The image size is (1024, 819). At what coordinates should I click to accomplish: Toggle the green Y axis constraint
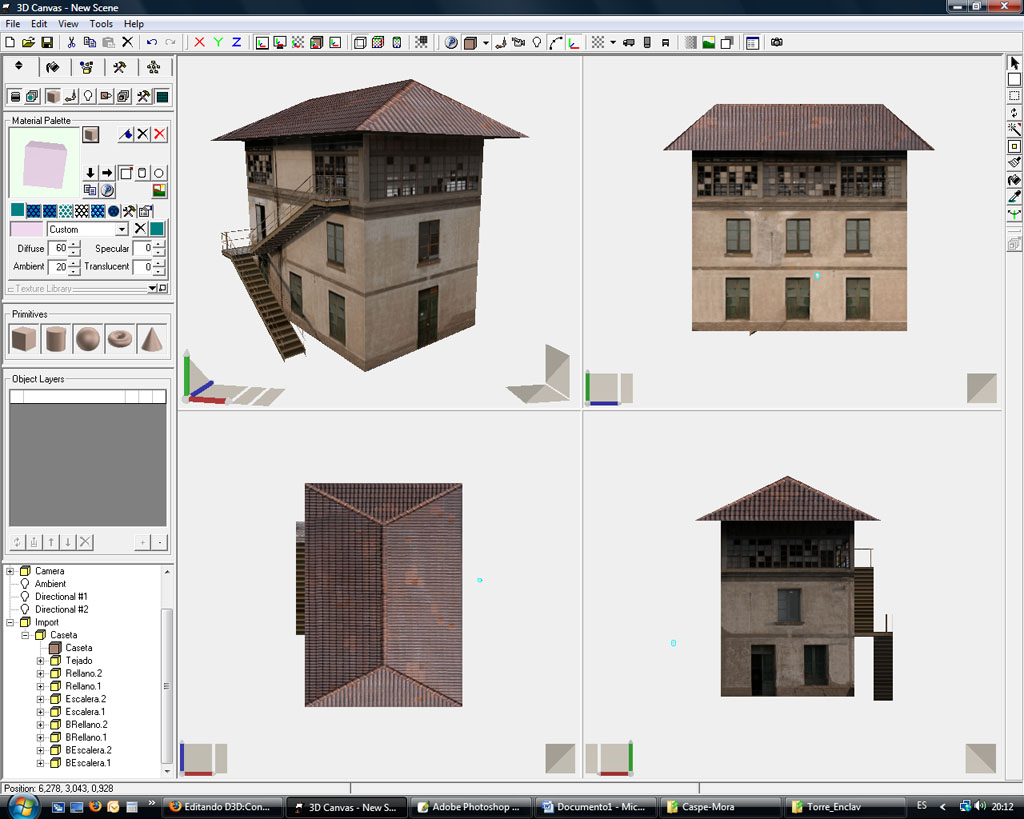(x=218, y=43)
